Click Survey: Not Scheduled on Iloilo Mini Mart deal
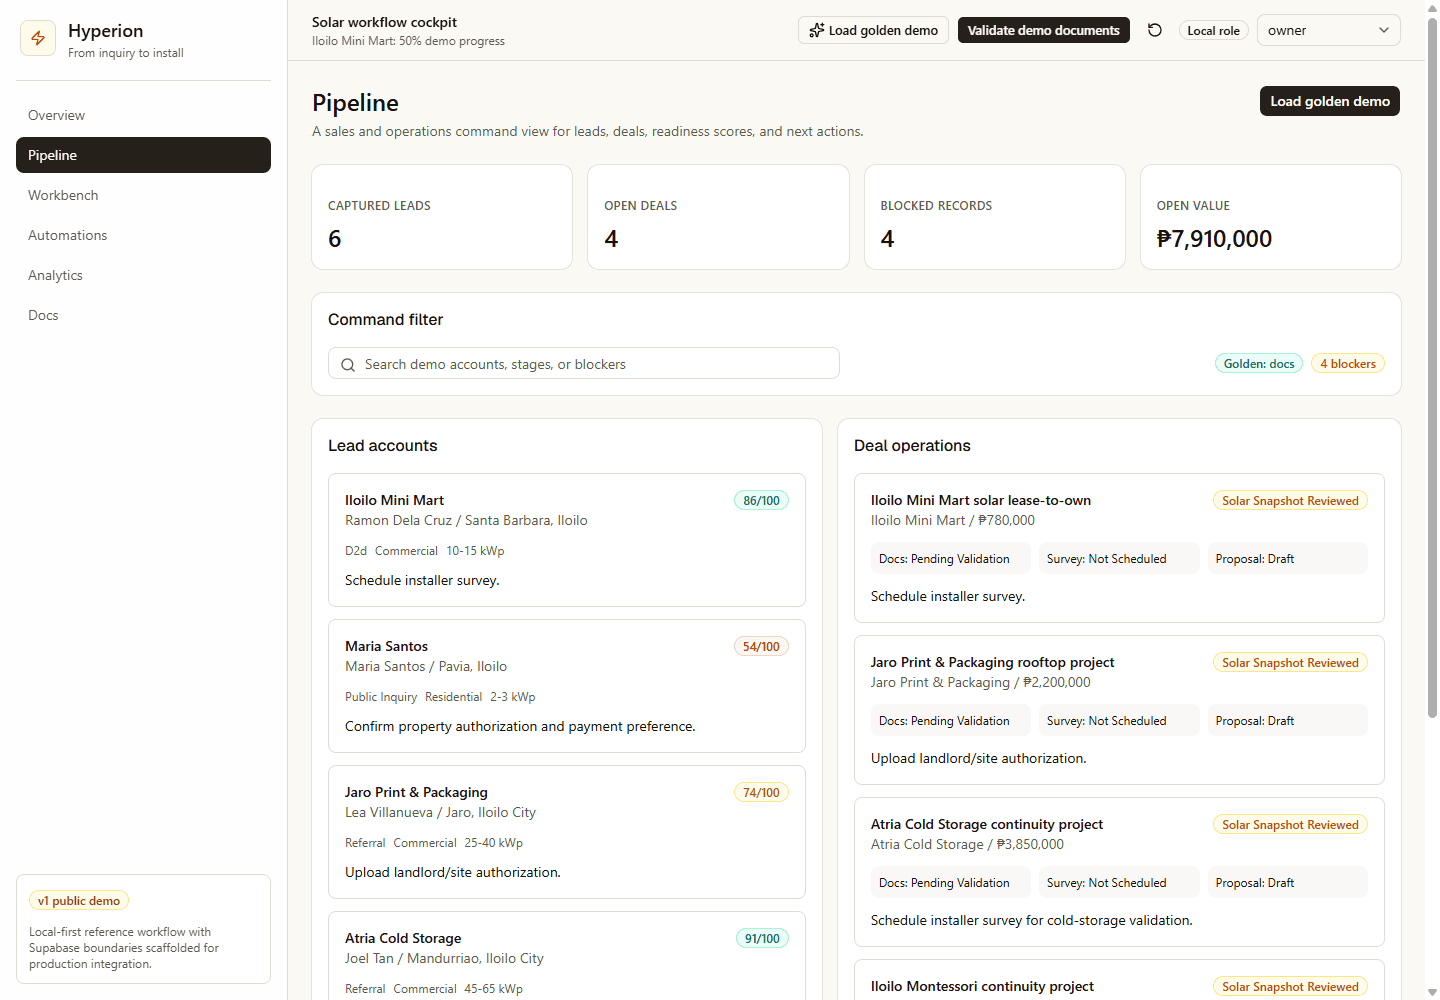Viewport: 1440px width, 1000px height. (x=1119, y=558)
